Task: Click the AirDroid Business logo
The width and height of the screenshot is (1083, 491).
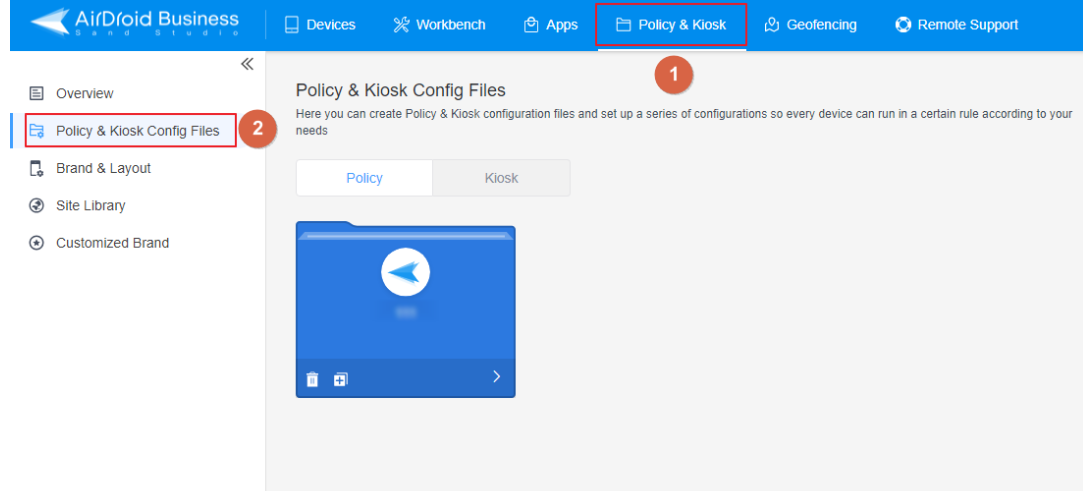Action: click(135, 23)
